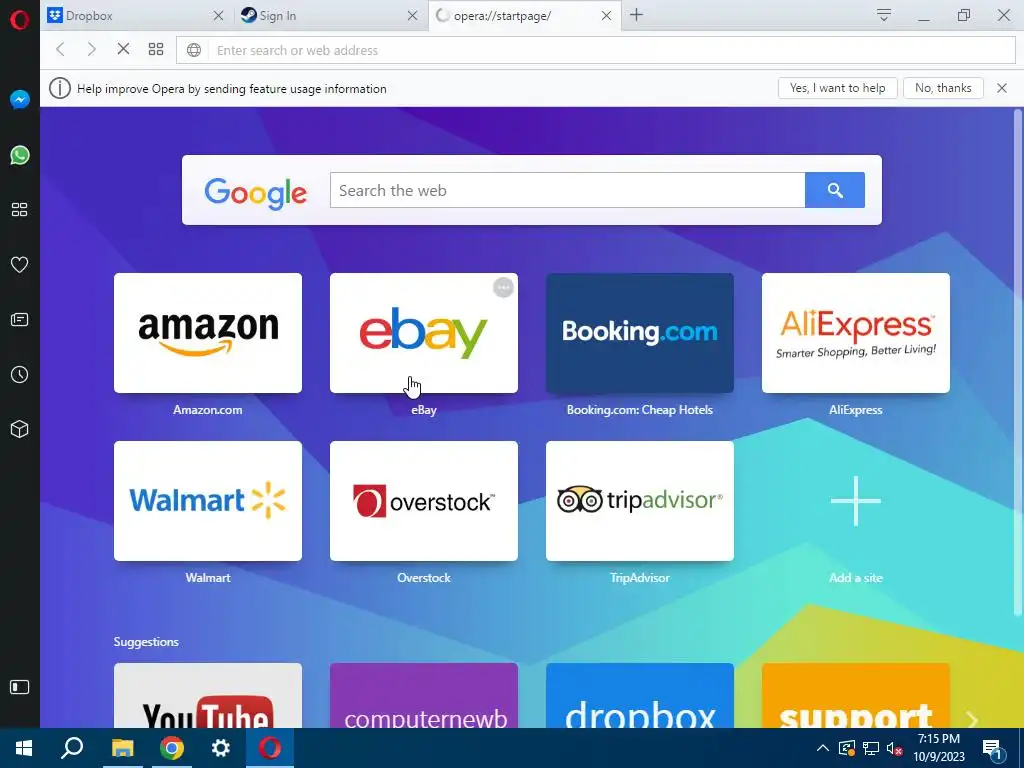1024x768 pixels.
Task: Open Bookmarks heart icon in sidebar
Action: 20,264
